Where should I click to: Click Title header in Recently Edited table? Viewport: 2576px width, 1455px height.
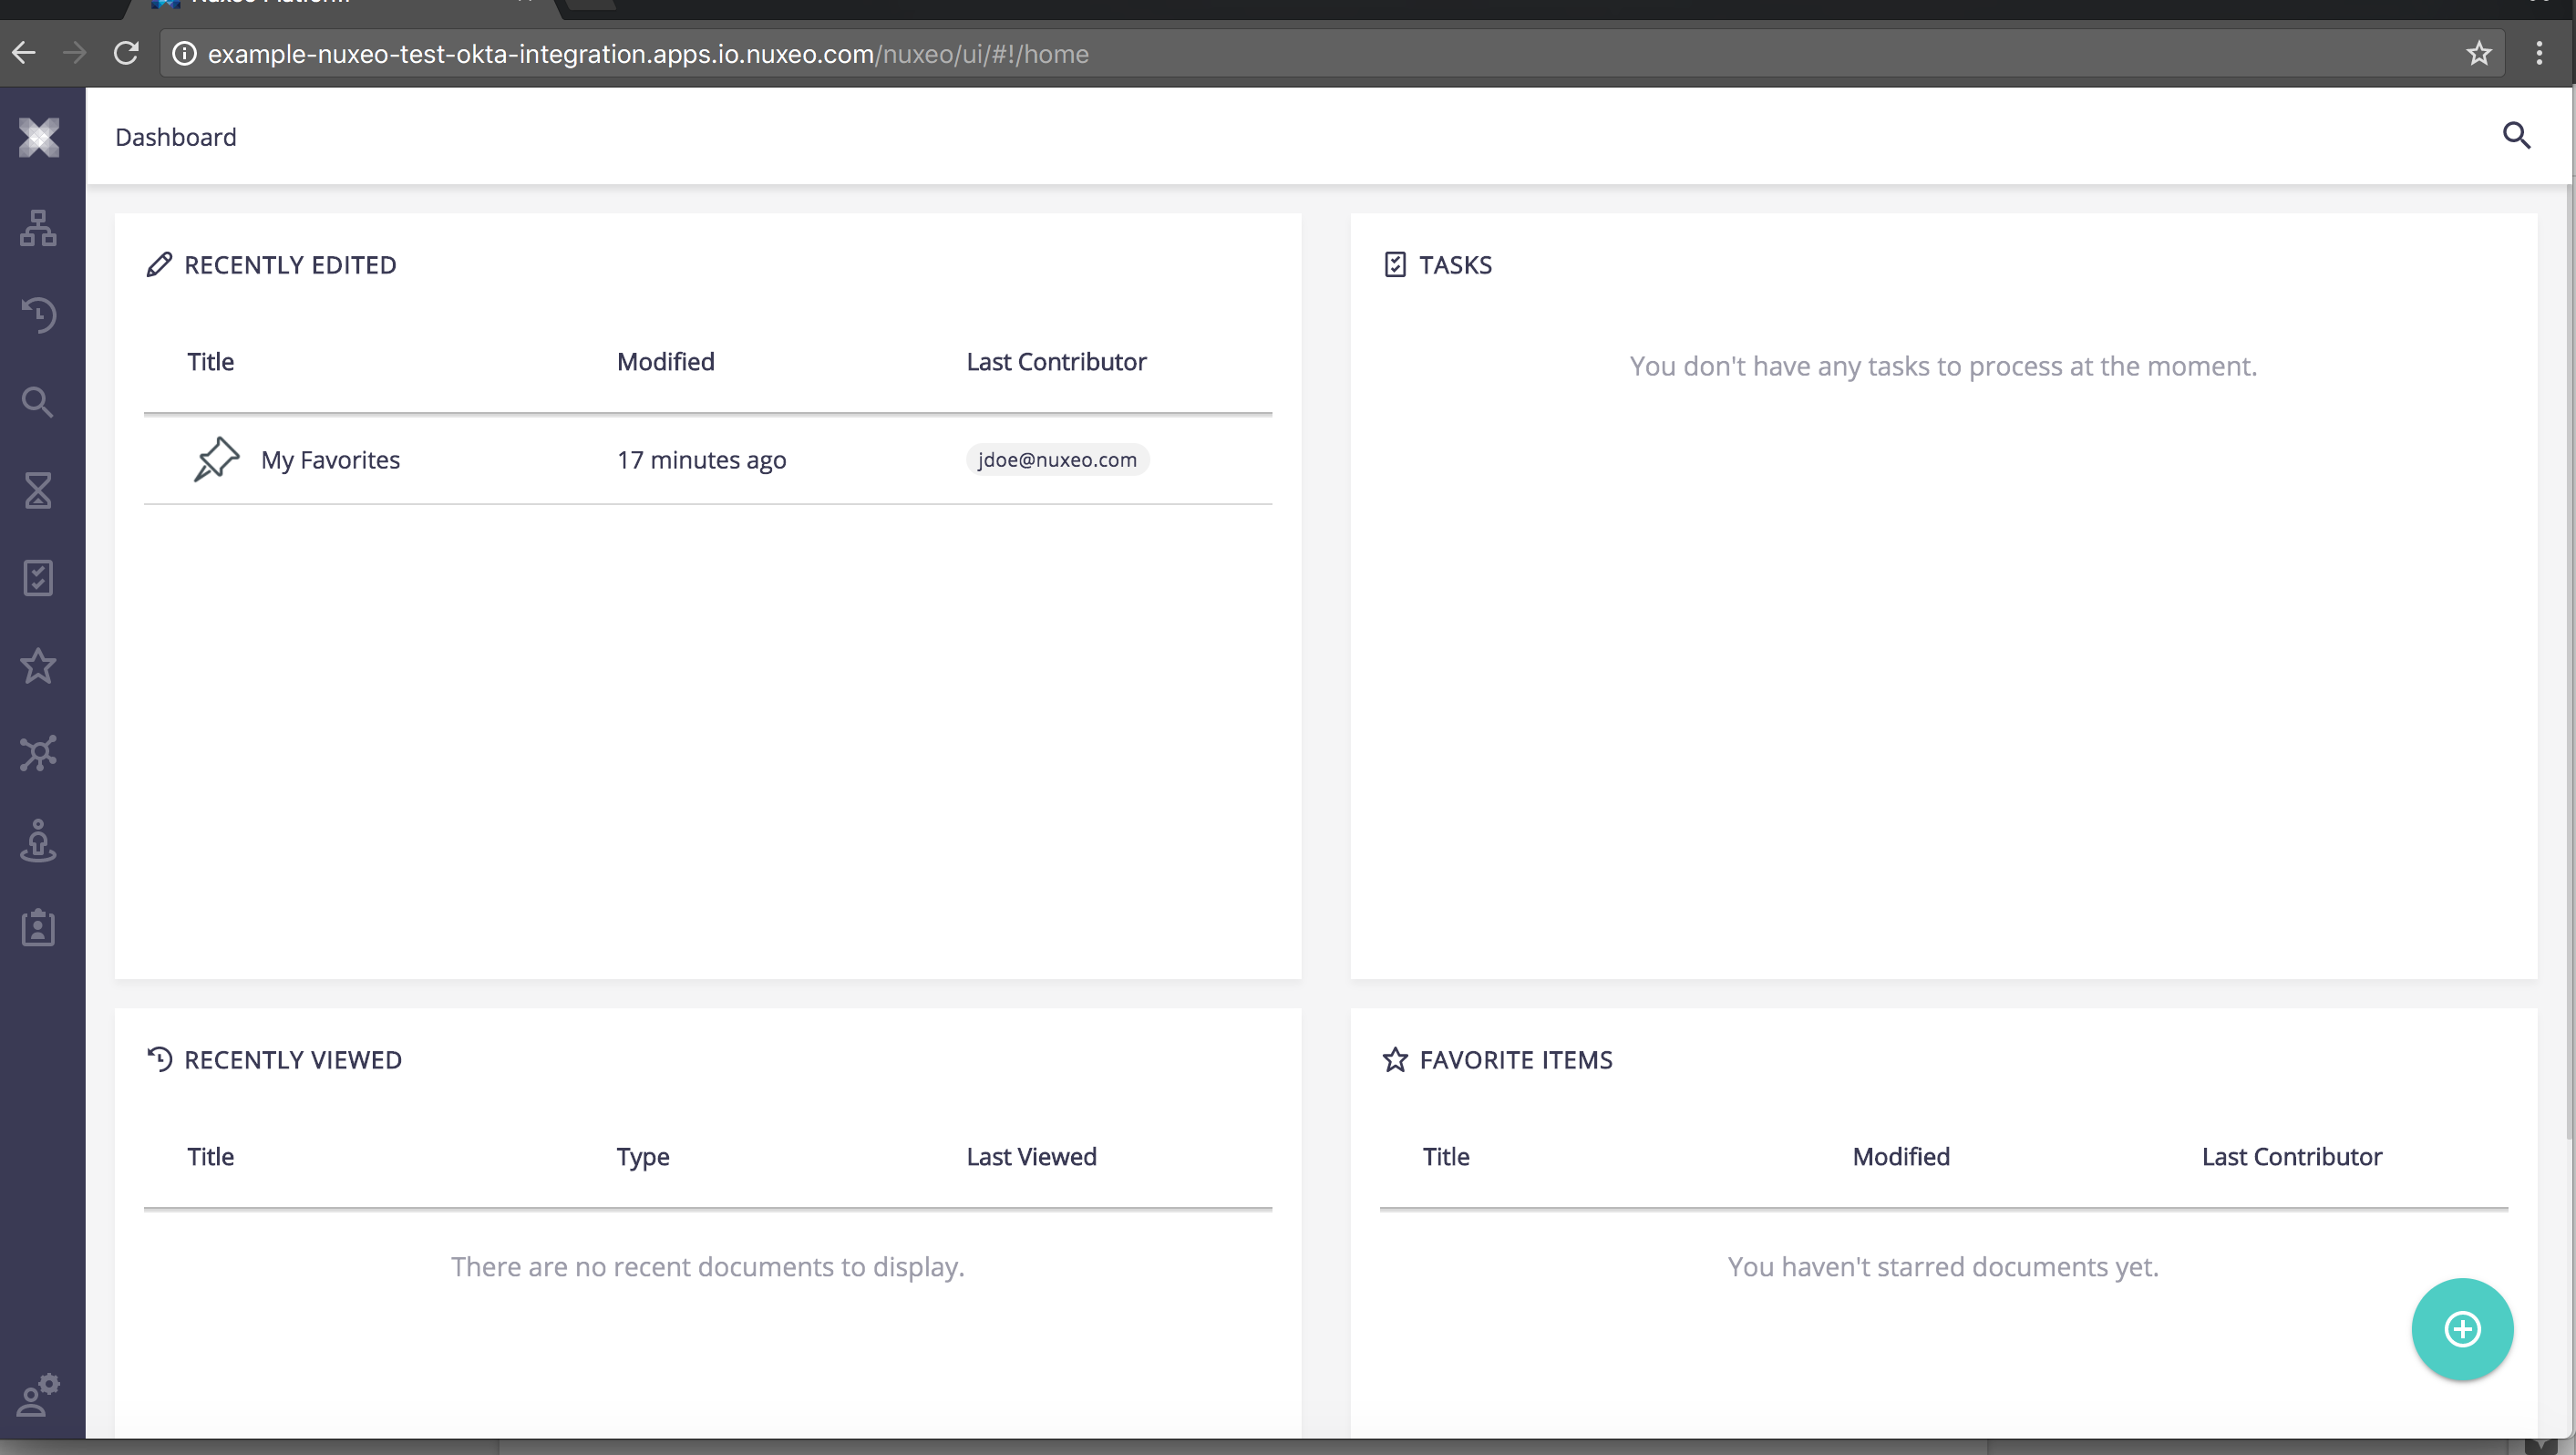click(210, 361)
